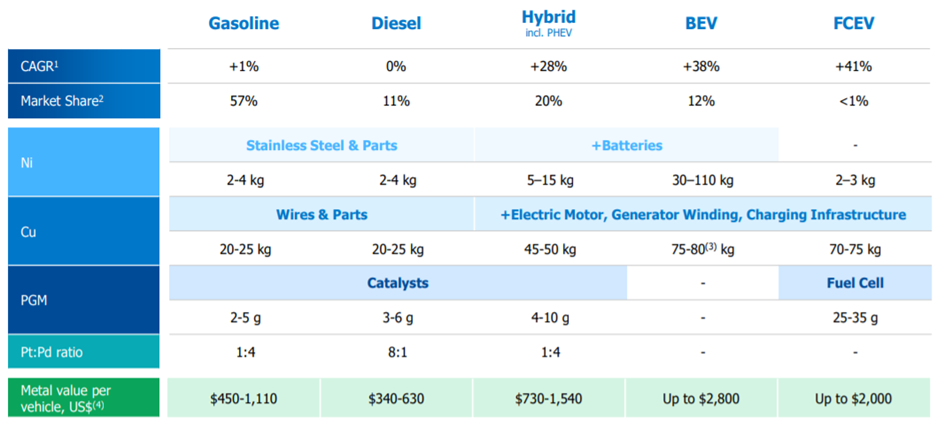The image size is (945, 425).
Task: Click the $450-1,110 gasoline value cell
Action: coord(243,398)
